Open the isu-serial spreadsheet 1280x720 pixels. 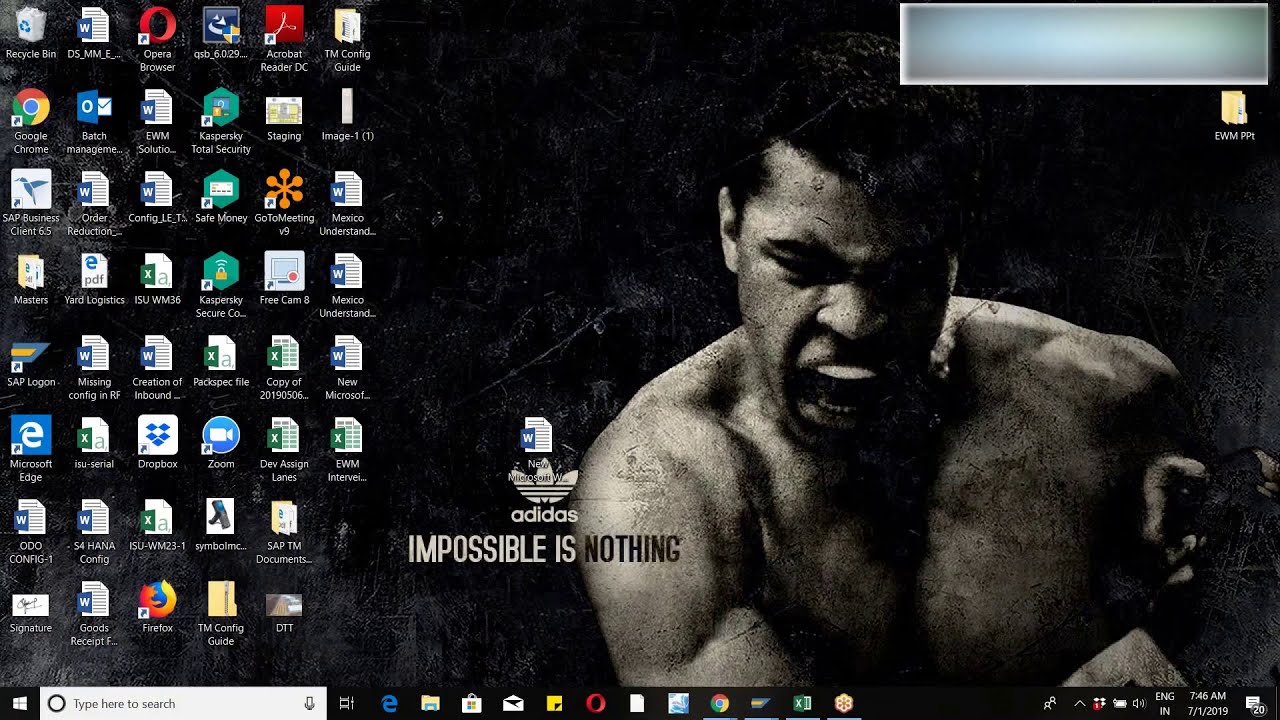tap(94, 444)
